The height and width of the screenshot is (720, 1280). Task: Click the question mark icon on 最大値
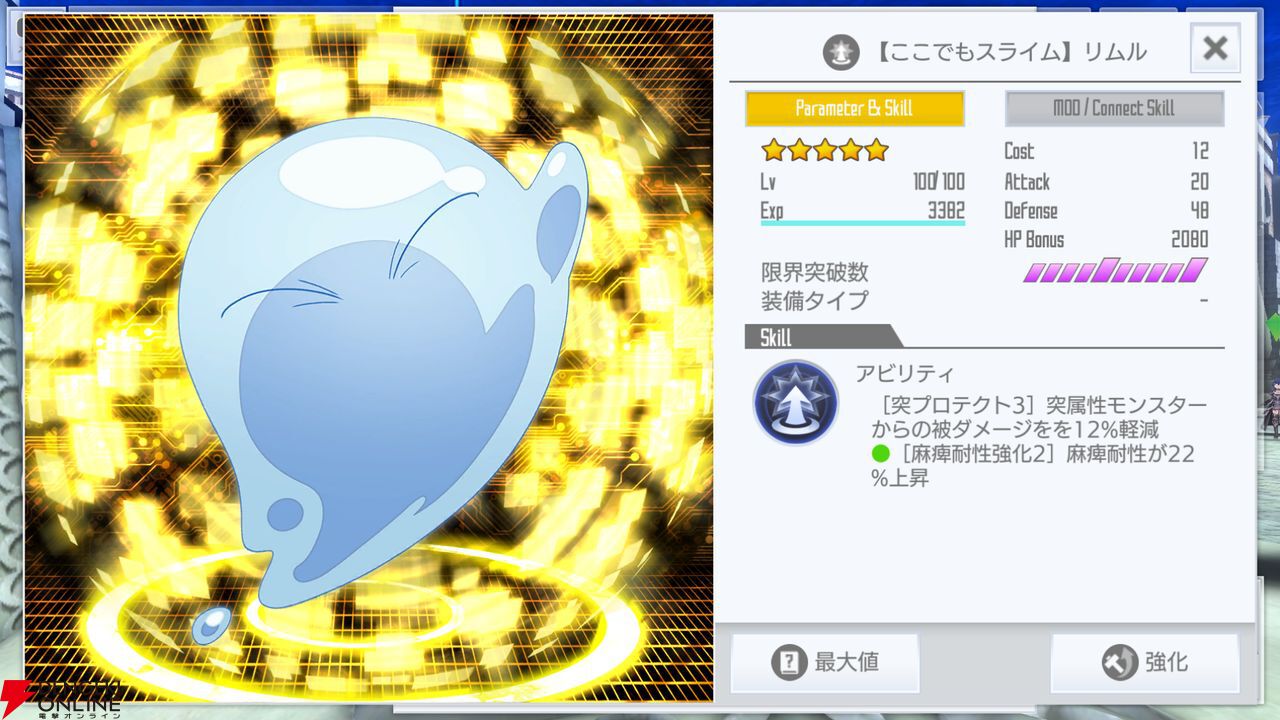pyautogui.click(x=789, y=662)
